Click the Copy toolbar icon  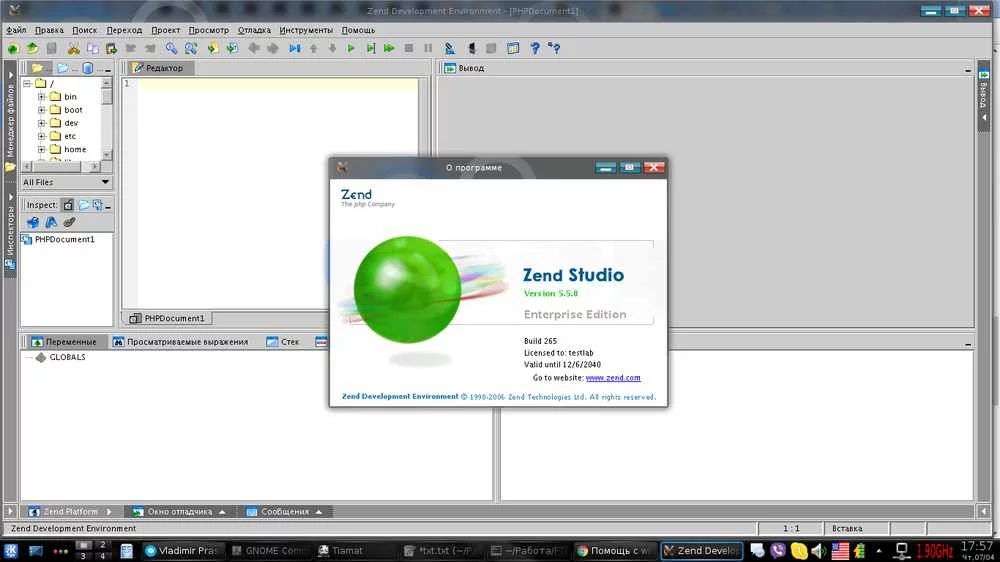pos(92,48)
